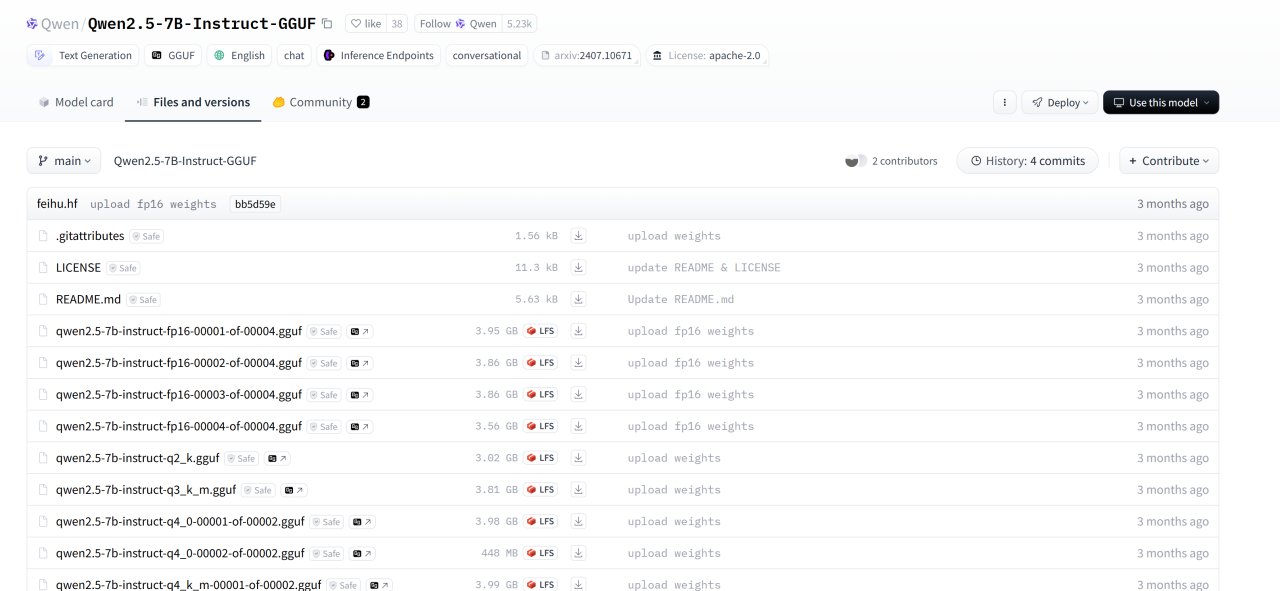This screenshot has height=591, width=1280.
Task: Download the 448 MB q4_0-00002-of-00002 file
Action: (x=578, y=553)
